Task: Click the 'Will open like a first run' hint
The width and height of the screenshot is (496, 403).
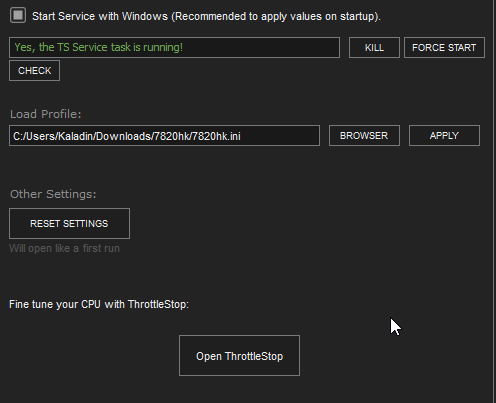Action: 64,248
